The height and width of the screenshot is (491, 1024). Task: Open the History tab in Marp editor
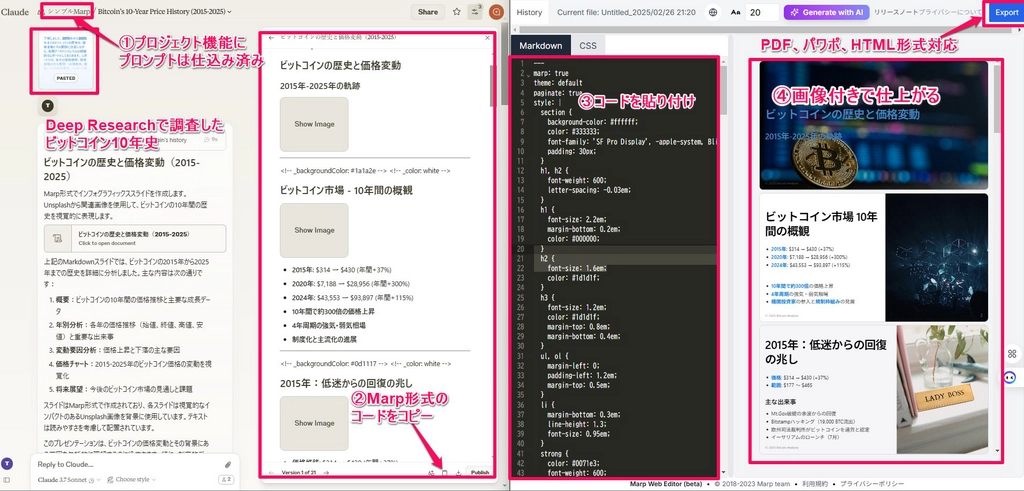coord(529,12)
